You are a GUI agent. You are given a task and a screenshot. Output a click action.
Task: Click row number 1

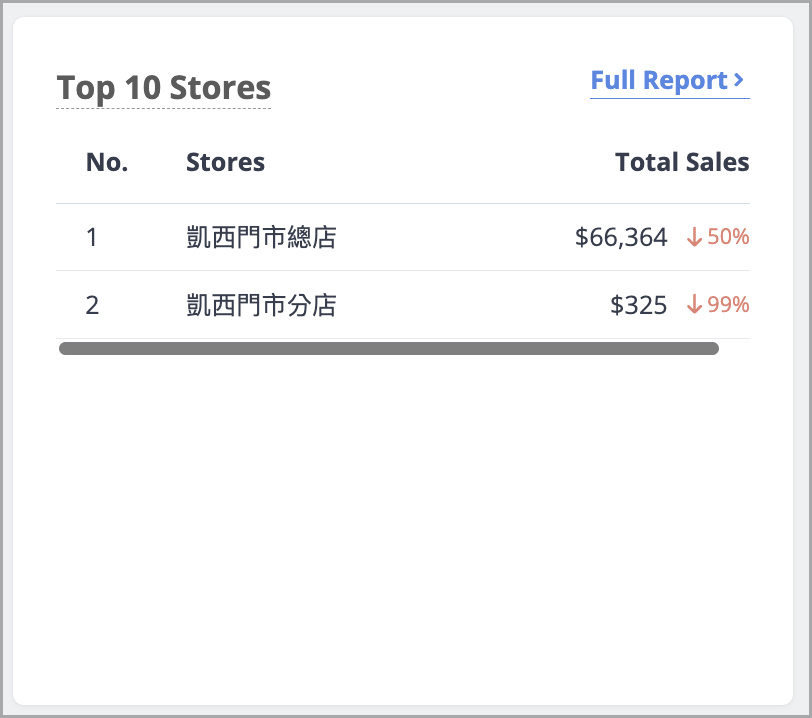click(92, 237)
